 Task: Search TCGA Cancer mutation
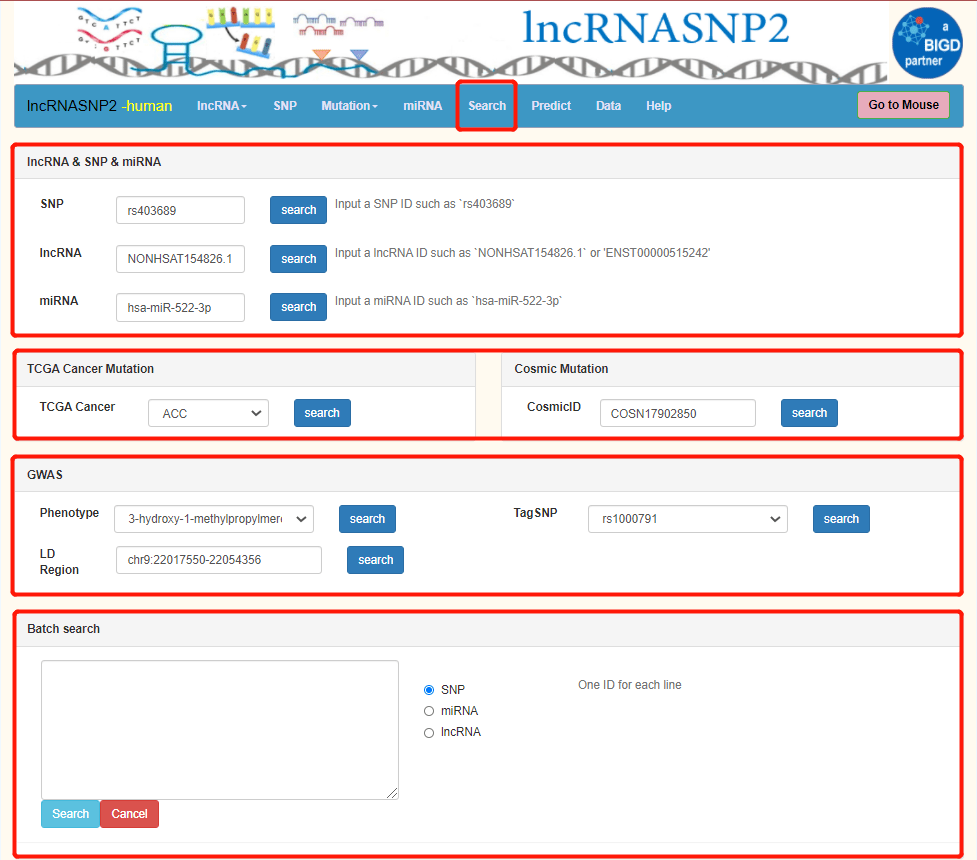[x=322, y=413]
